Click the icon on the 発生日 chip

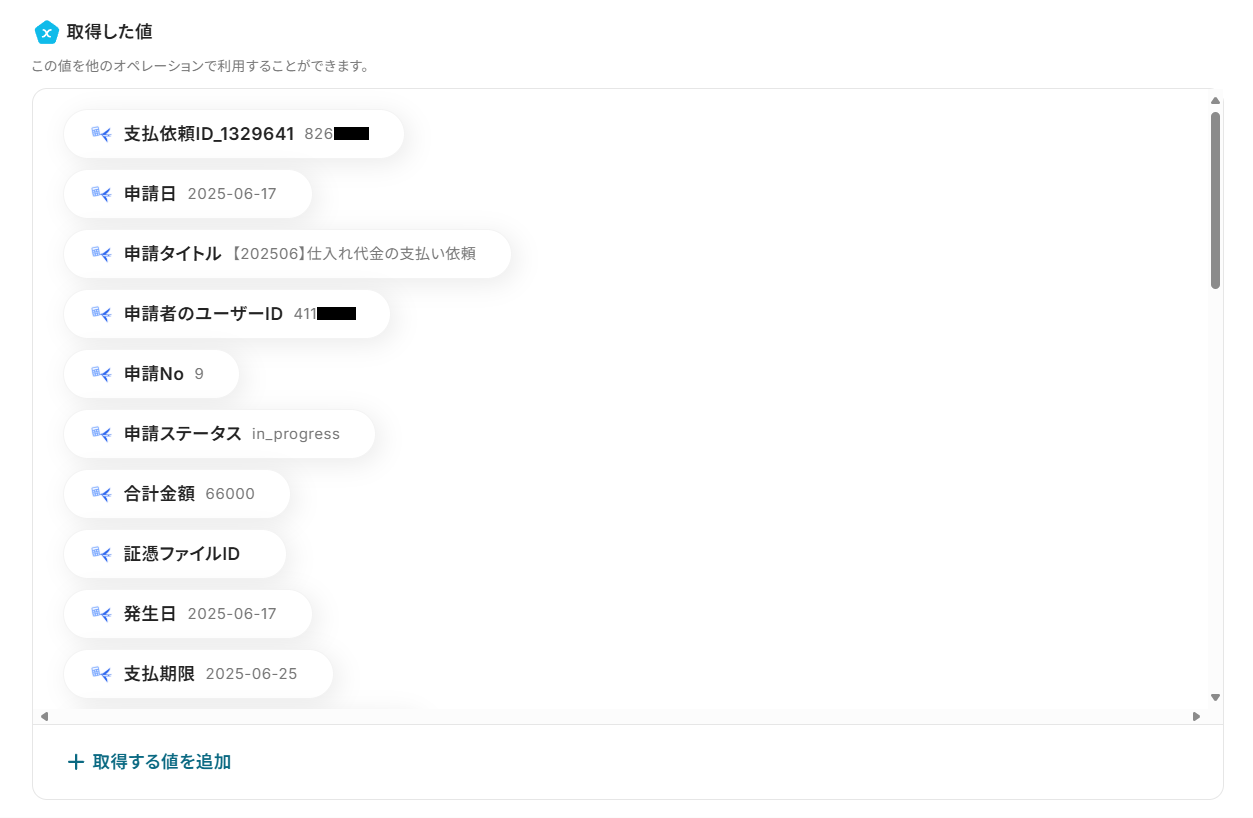(x=101, y=614)
